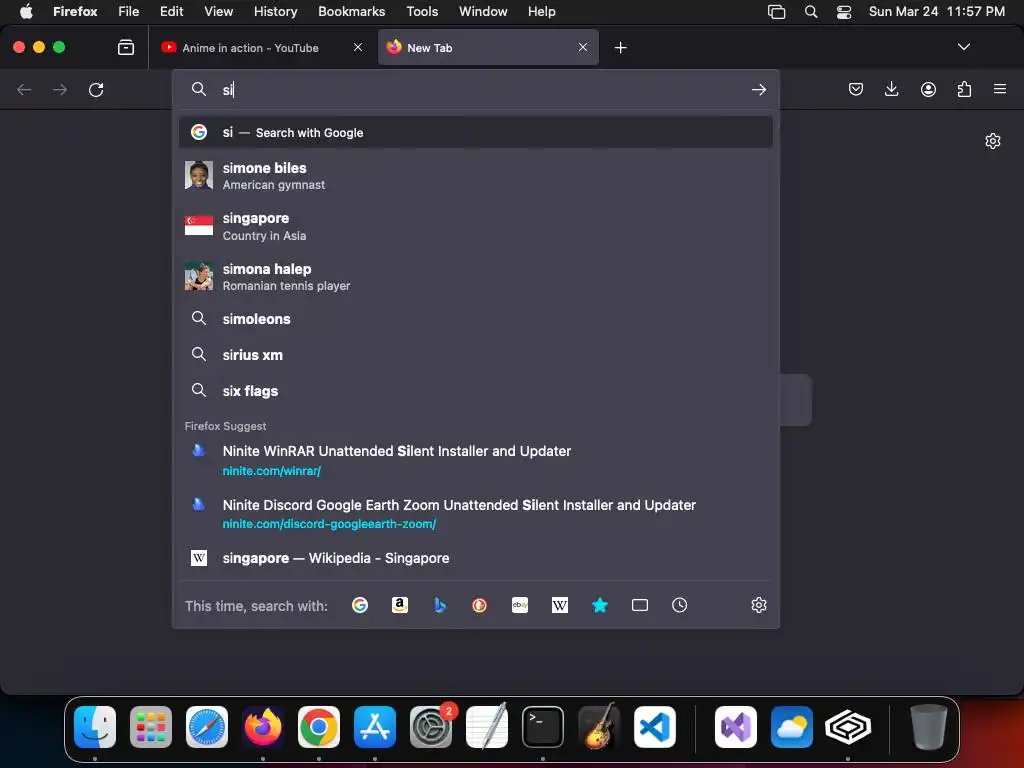1024x768 pixels.
Task: Search this time with Bing
Action: (440, 605)
